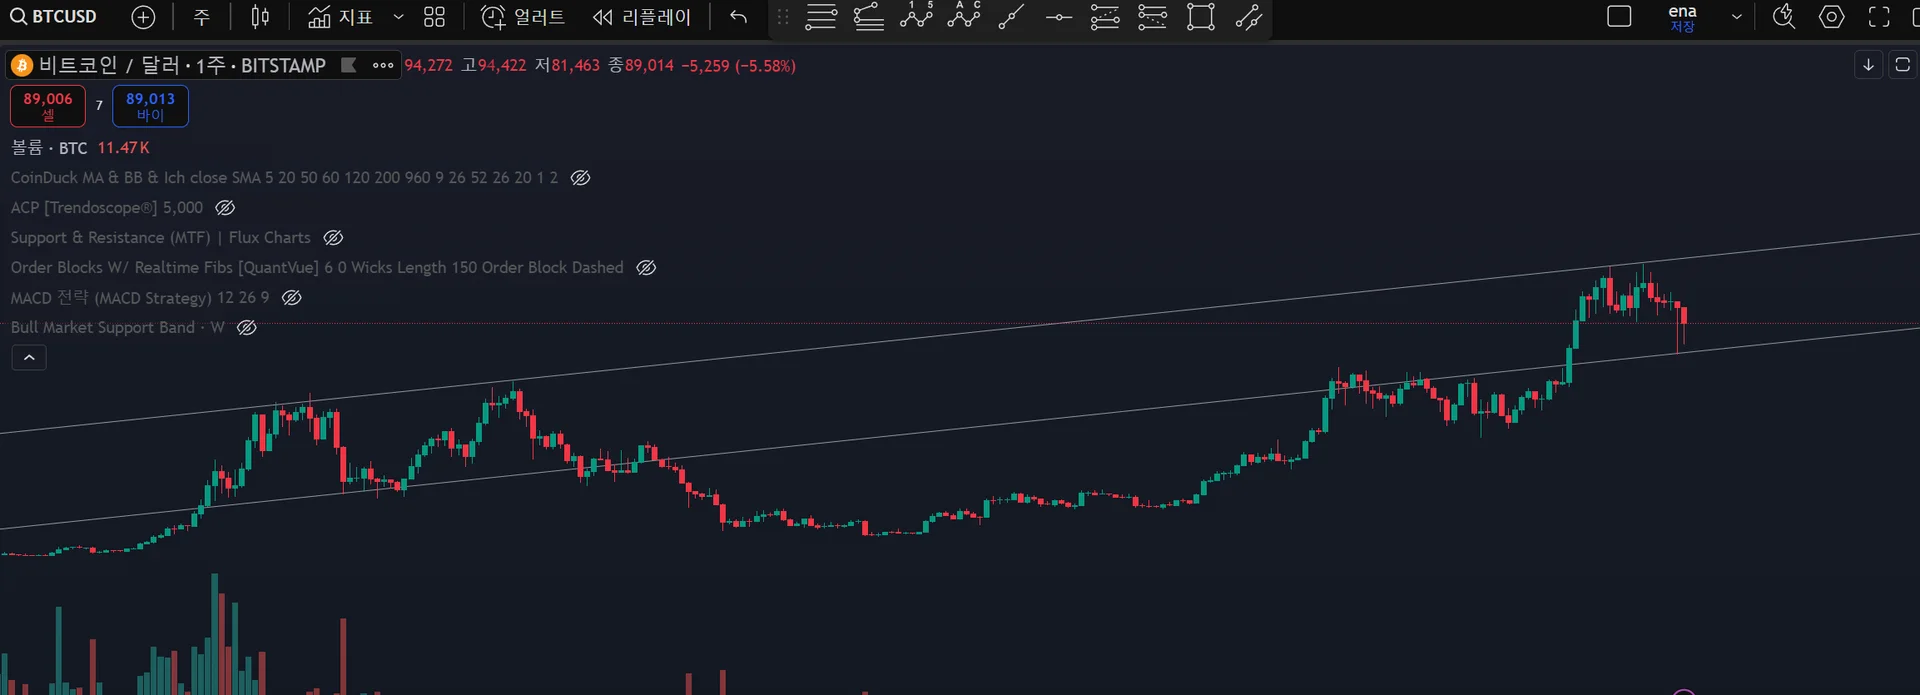Change the weekly interval (주)

[201, 17]
